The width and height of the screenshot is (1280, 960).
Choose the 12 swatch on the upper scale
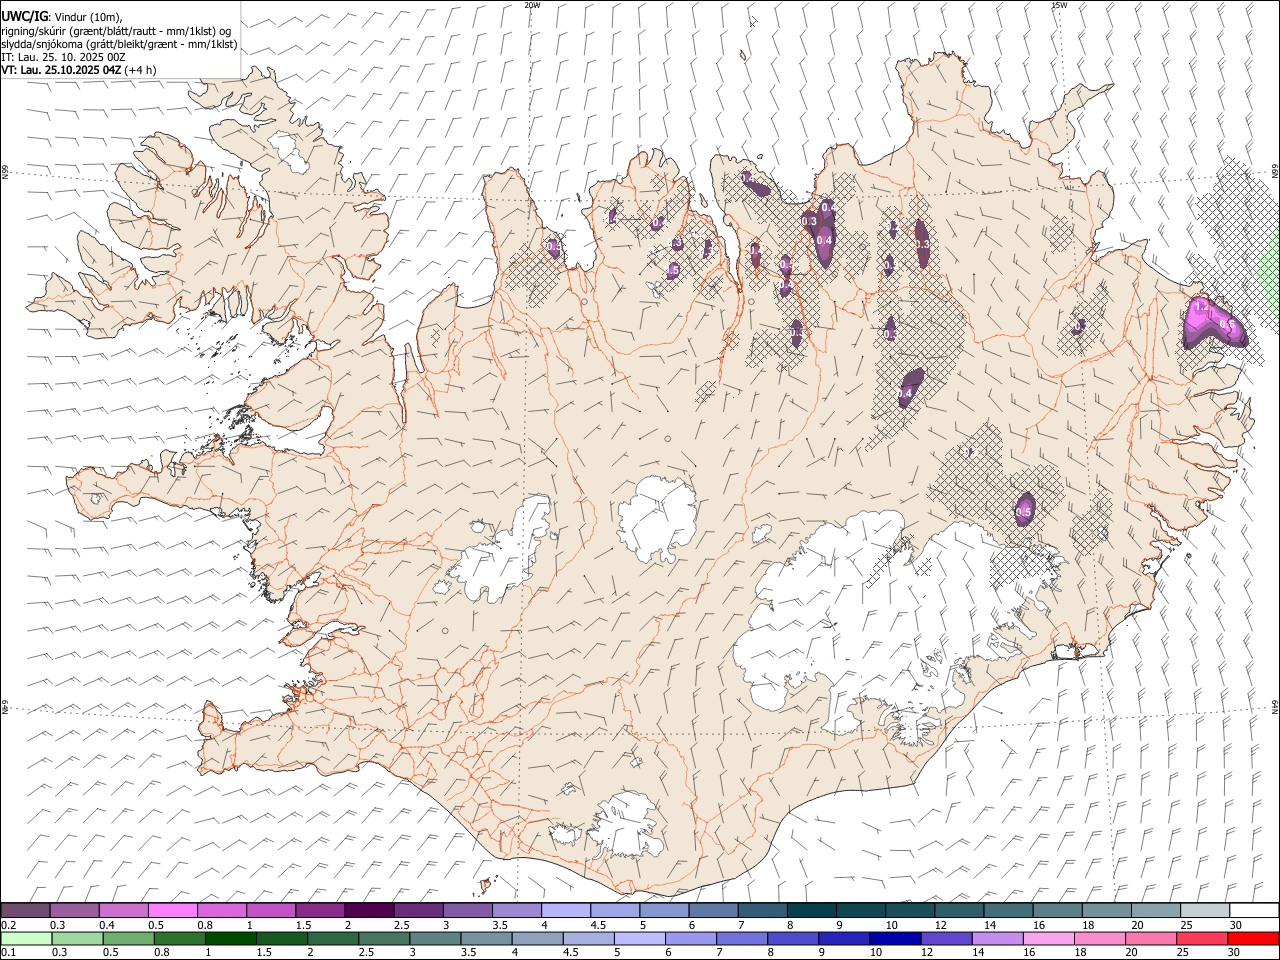click(x=958, y=910)
